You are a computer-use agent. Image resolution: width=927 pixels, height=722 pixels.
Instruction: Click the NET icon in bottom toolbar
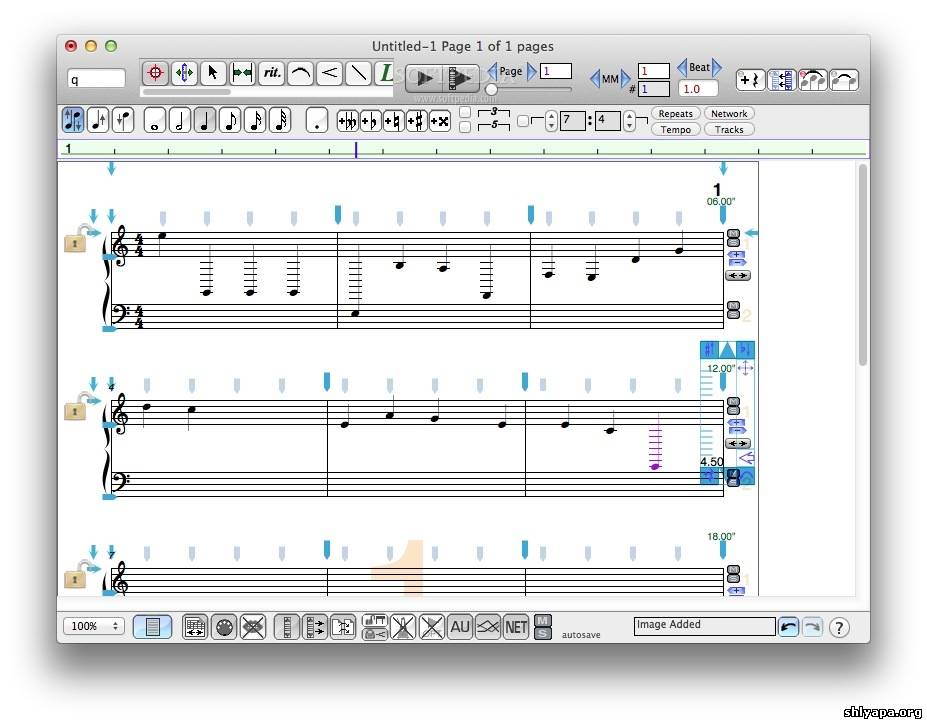(516, 627)
